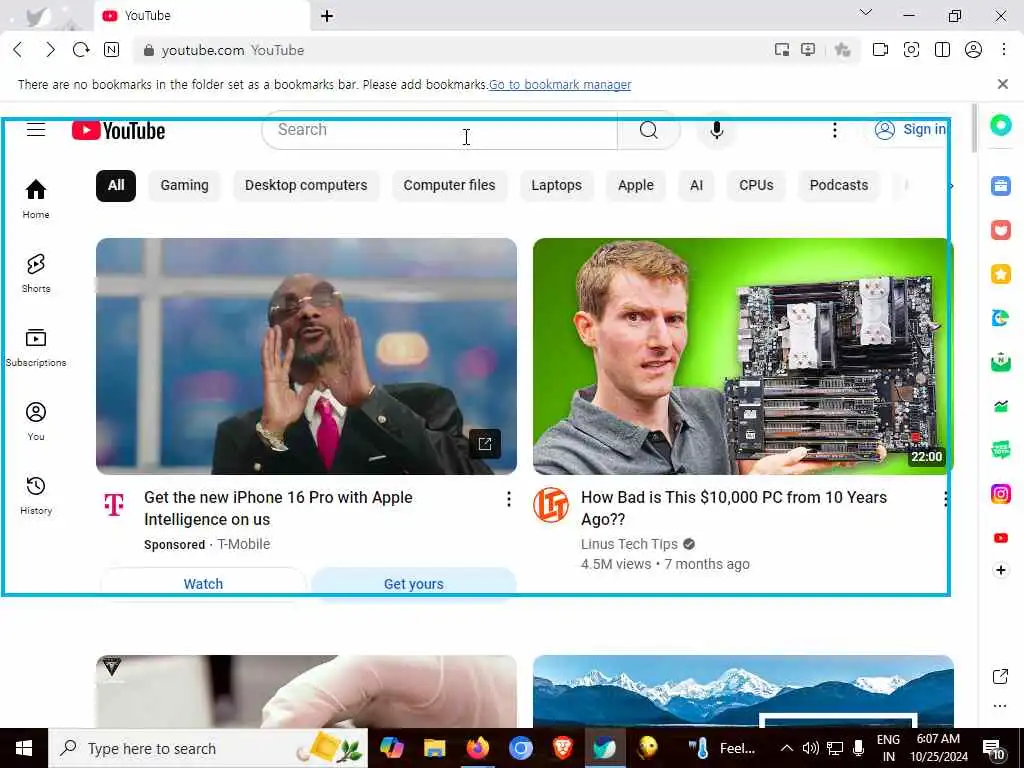1024x768 pixels.
Task: Click the install app monitor icon in address bar
Action: click(808, 50)
